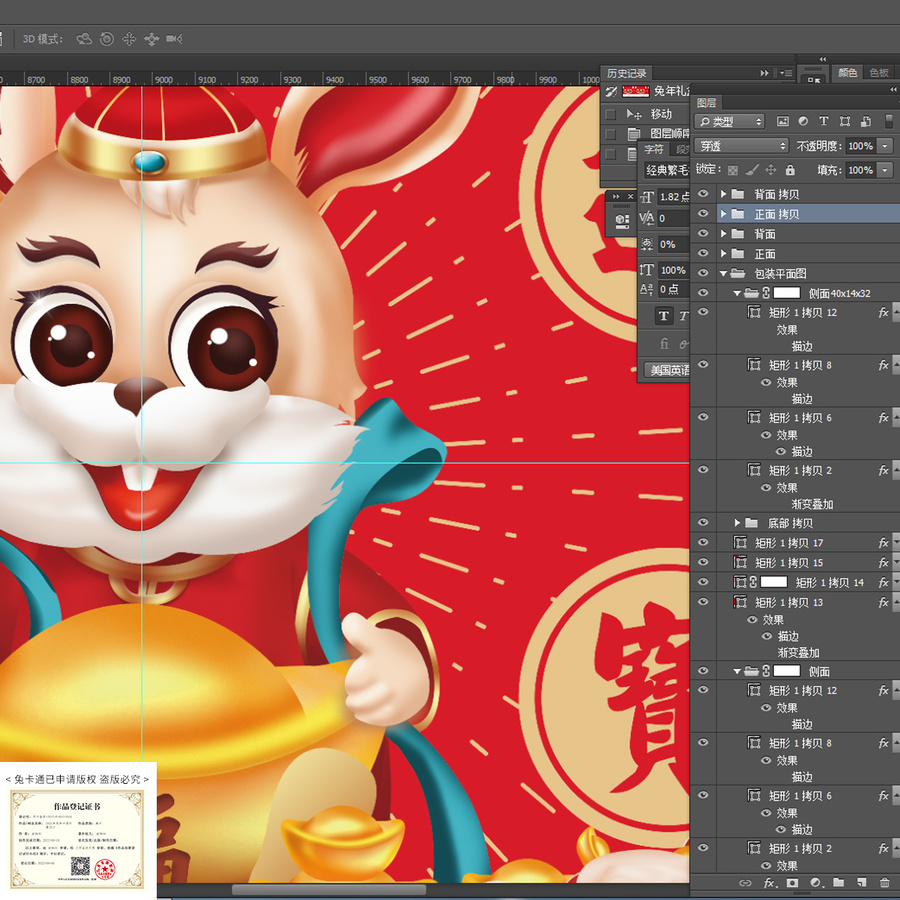
Task: Expand the 背面 group arrow
Action: coord(723,234)
